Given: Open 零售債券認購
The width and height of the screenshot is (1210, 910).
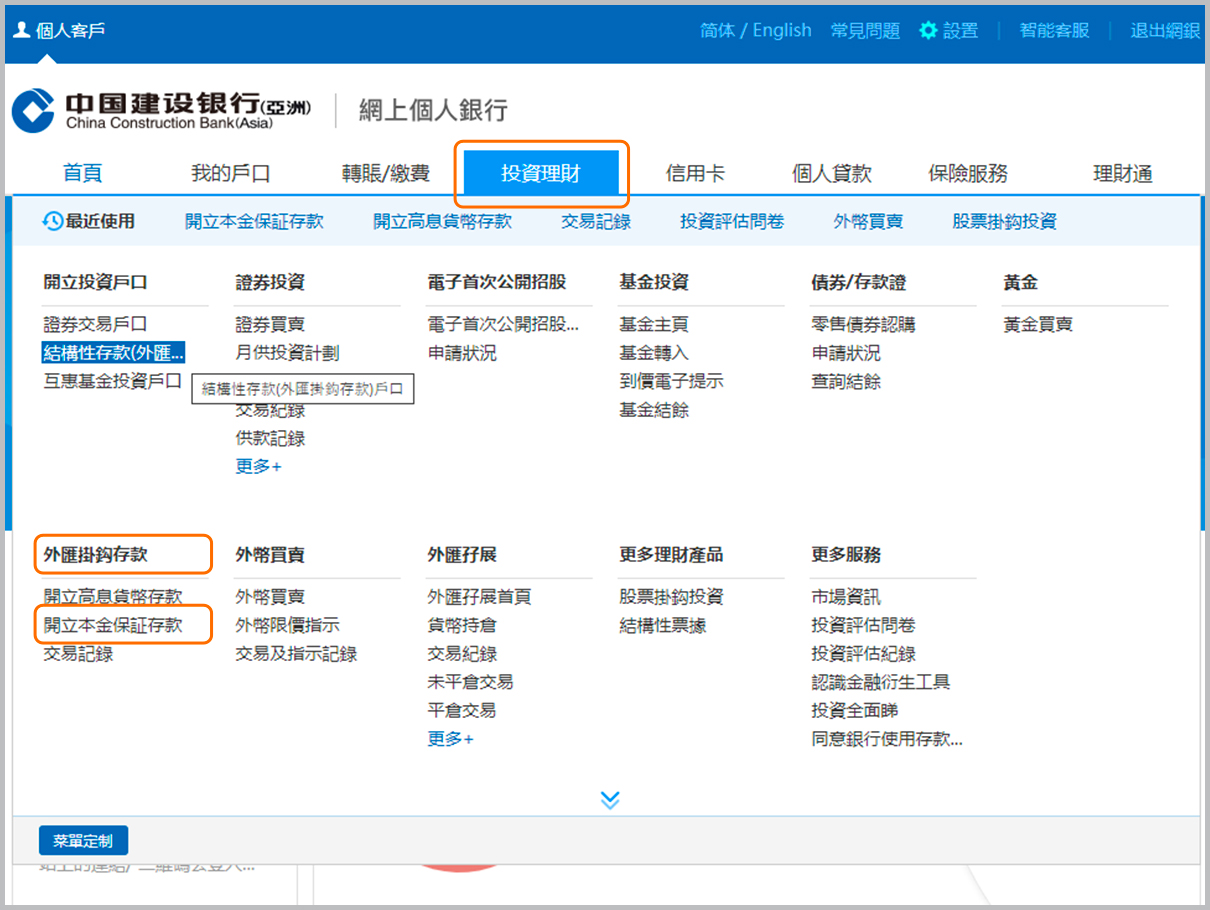Looking at the screenshot, I should point(863,324).
